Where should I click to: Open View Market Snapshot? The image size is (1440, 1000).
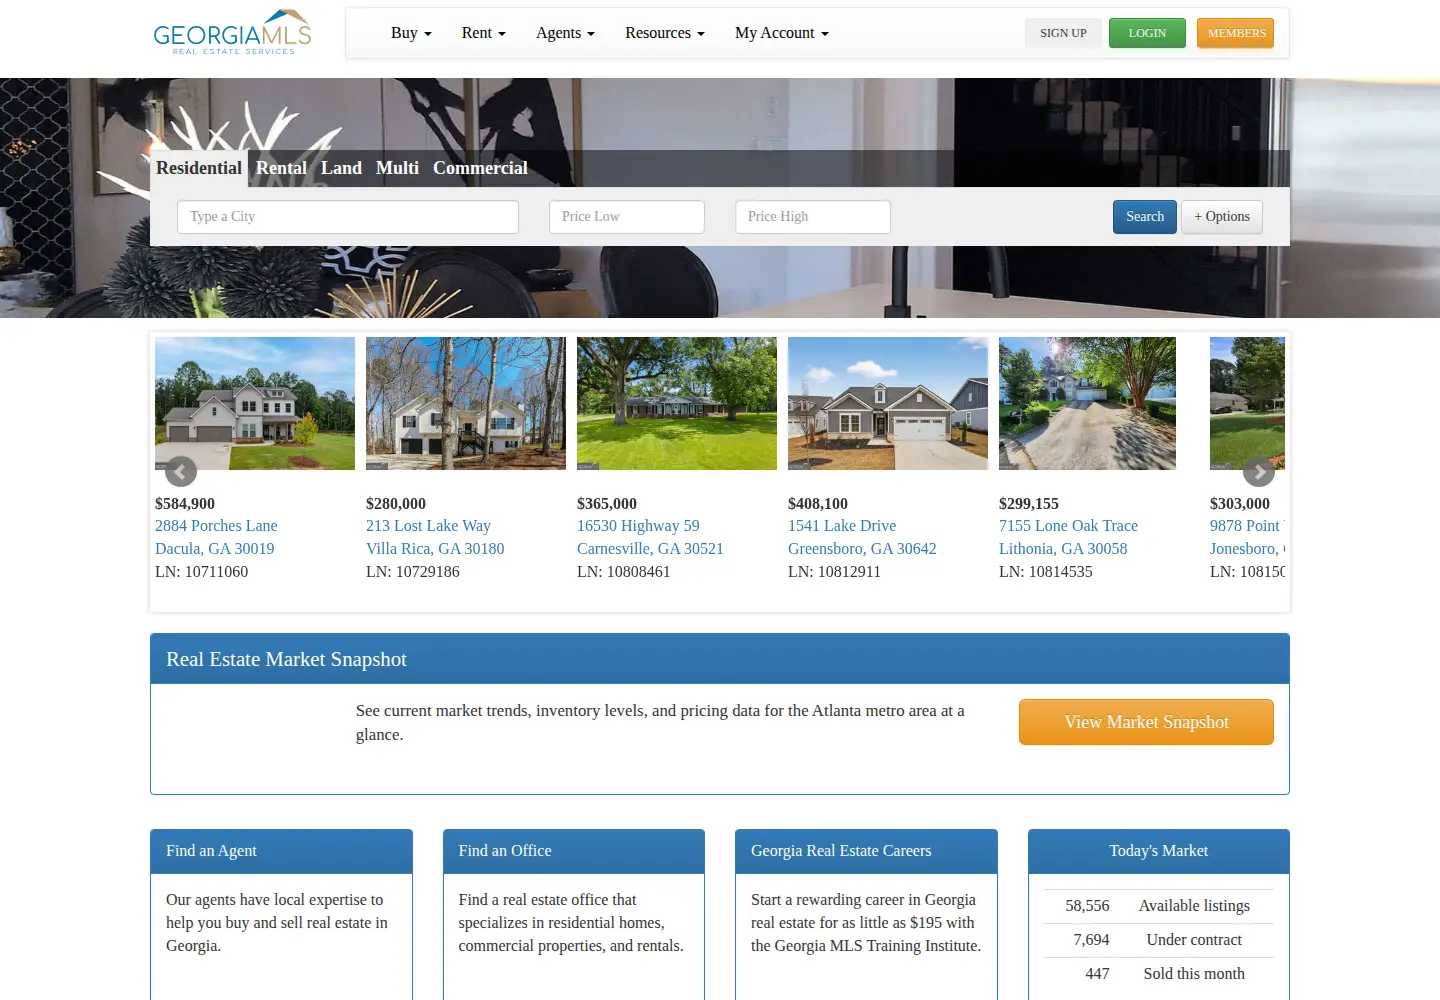tap(1146, 722)
